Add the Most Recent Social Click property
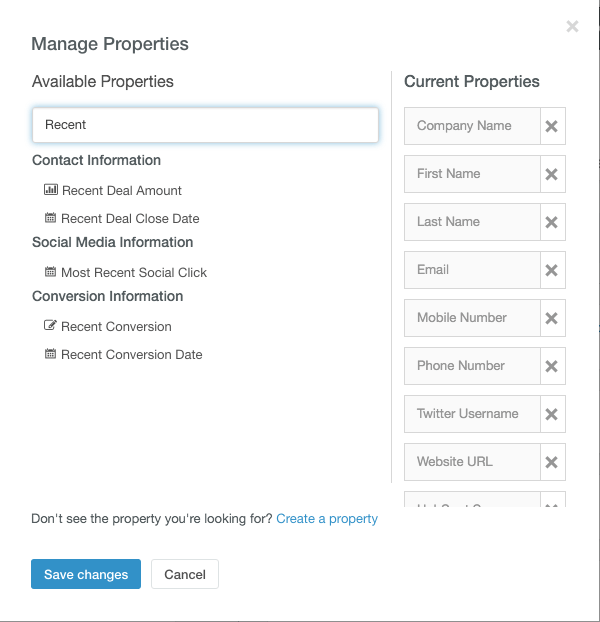The image size is (600, 622). 134,273
